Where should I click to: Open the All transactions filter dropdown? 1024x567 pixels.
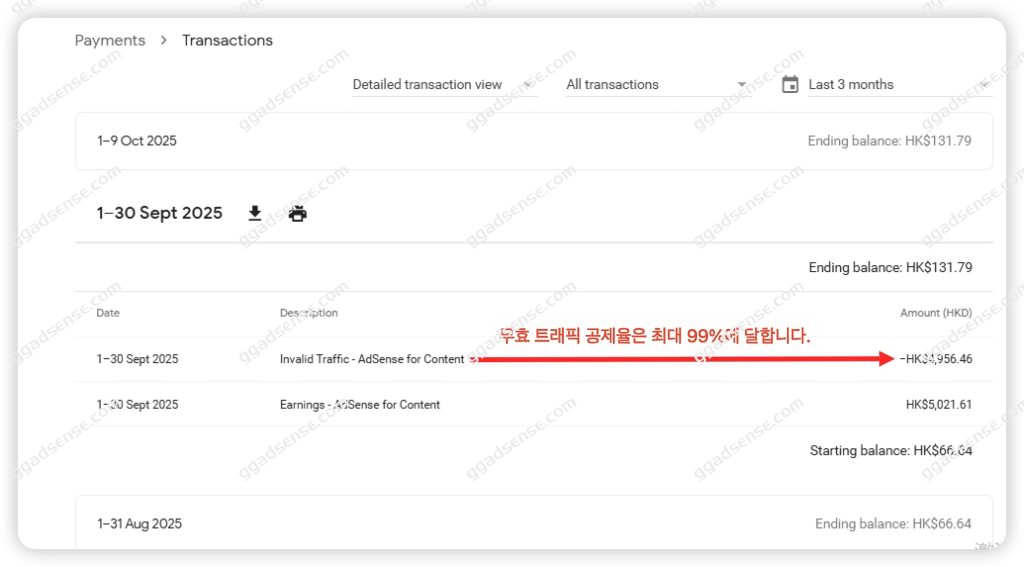point(657,84)
